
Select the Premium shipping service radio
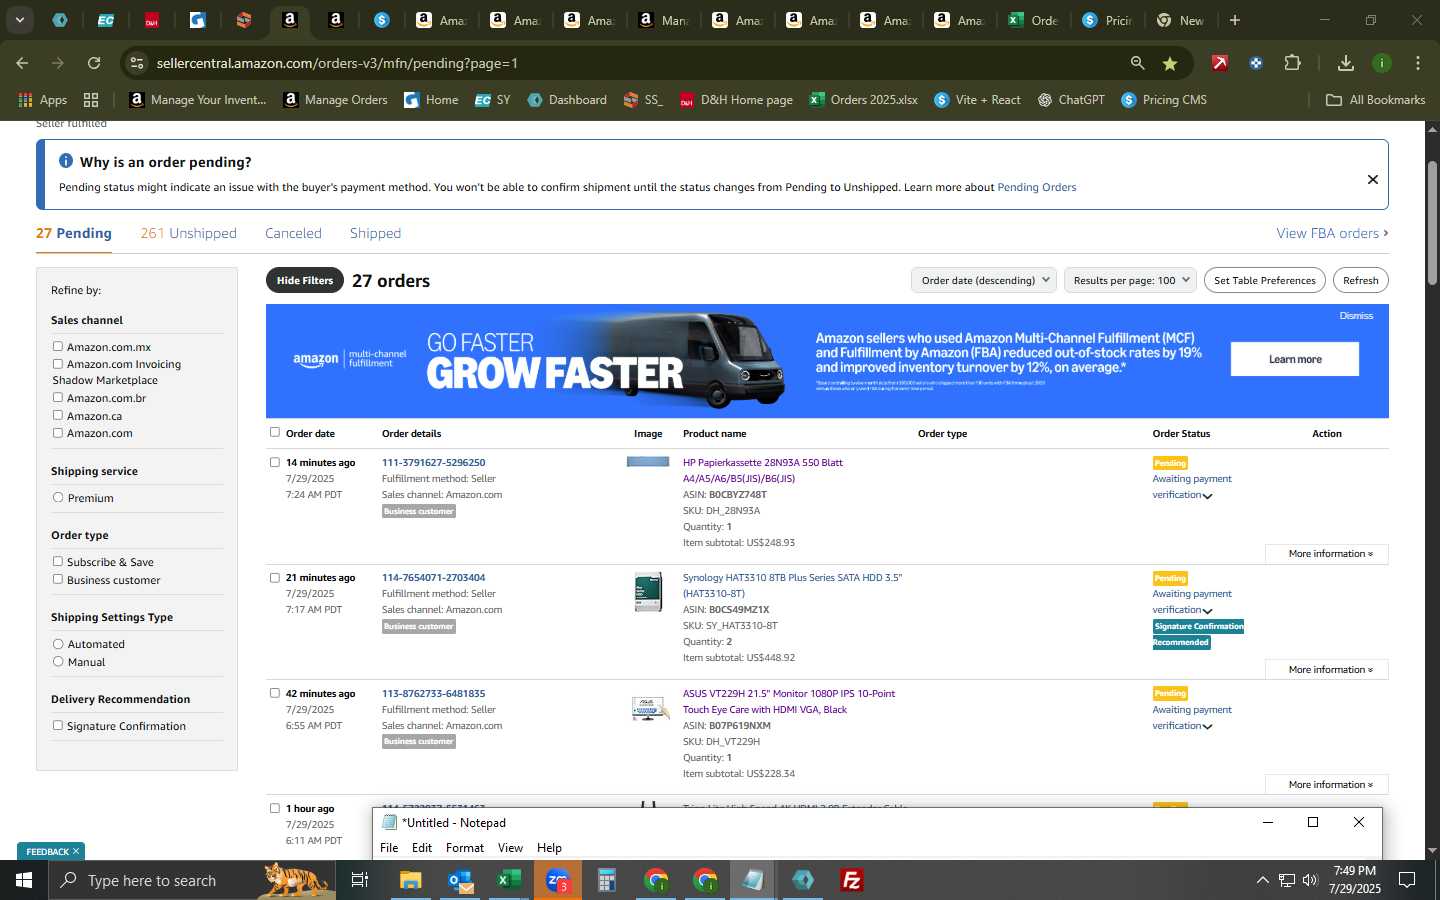(58, 497)
